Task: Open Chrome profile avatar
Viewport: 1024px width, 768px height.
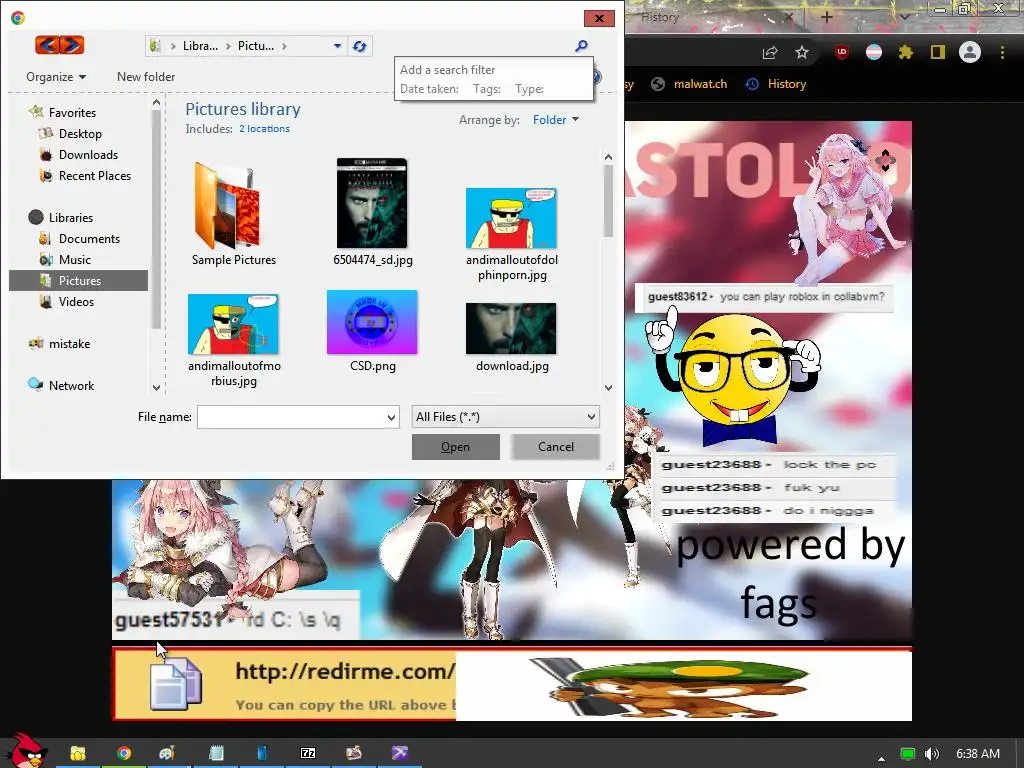Action: tap(970, 52)
